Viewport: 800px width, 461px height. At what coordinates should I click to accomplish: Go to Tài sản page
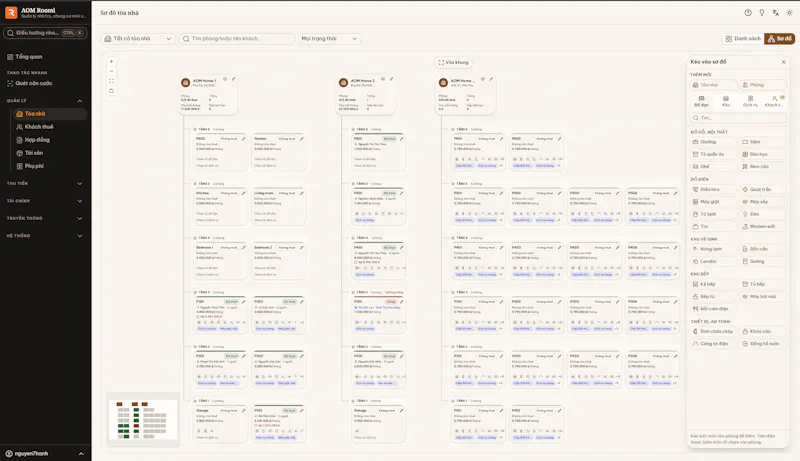(49, 153)
